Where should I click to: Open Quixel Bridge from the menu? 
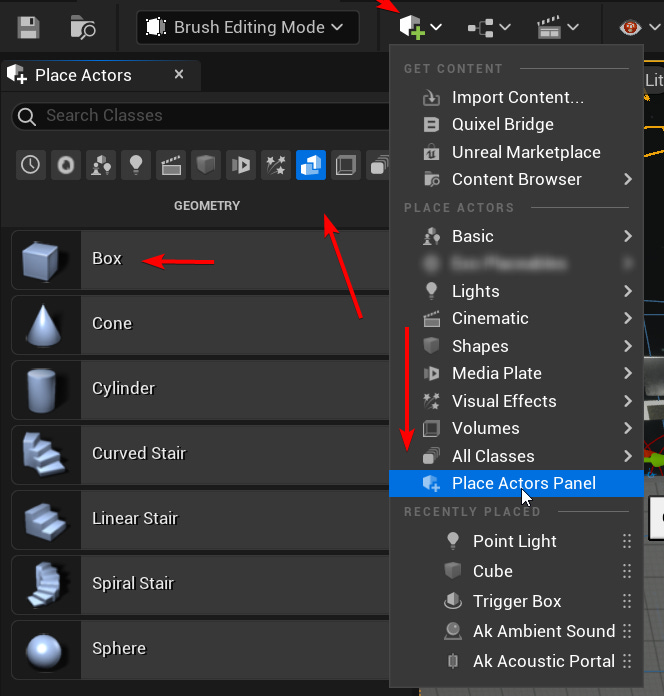(516, 124)
